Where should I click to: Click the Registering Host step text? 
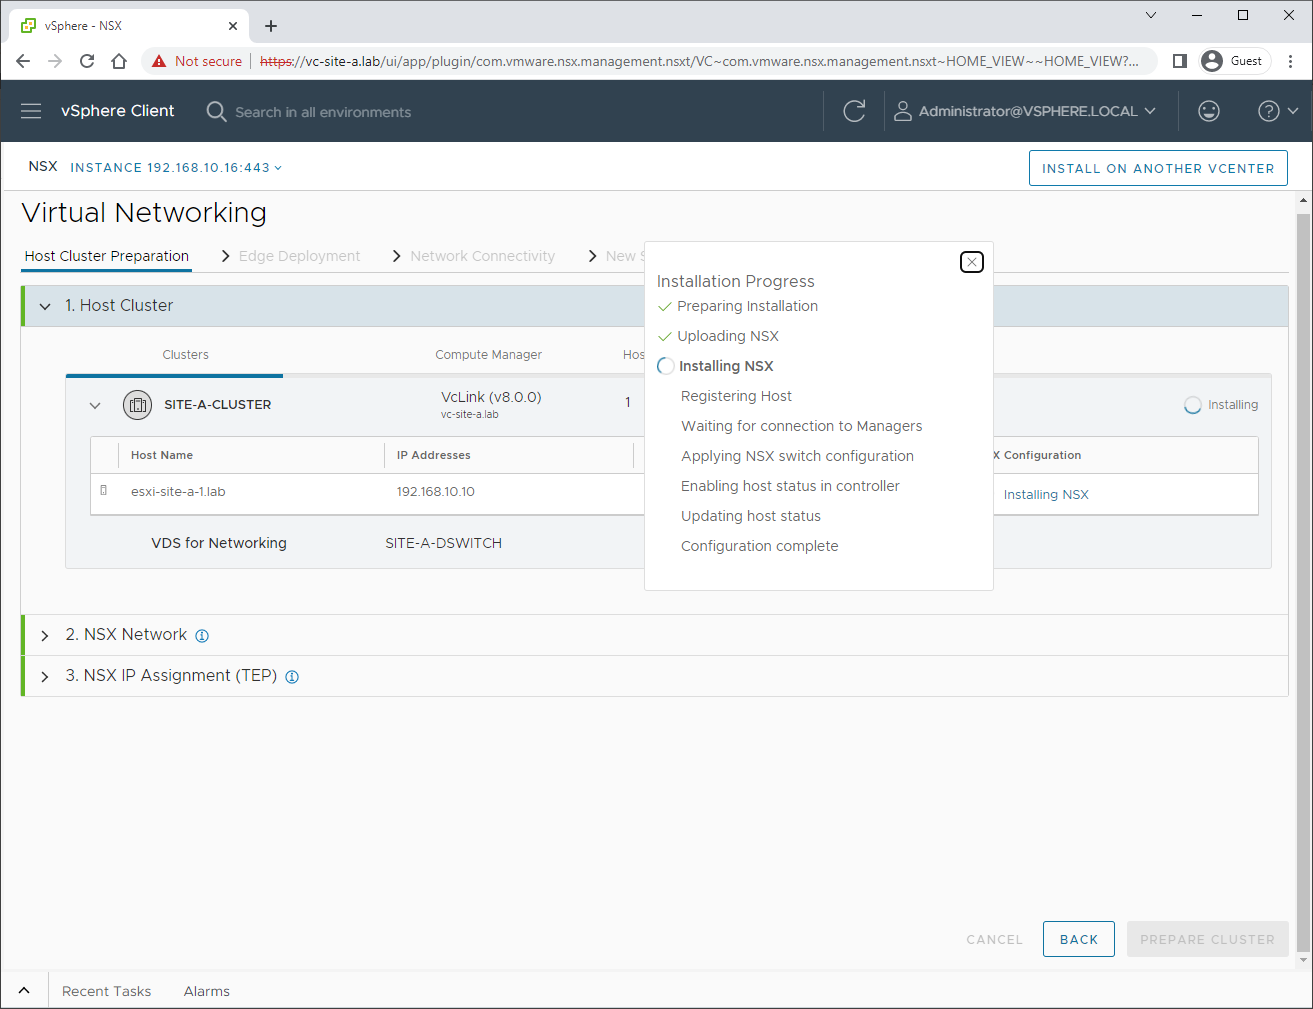coord(736,396)
